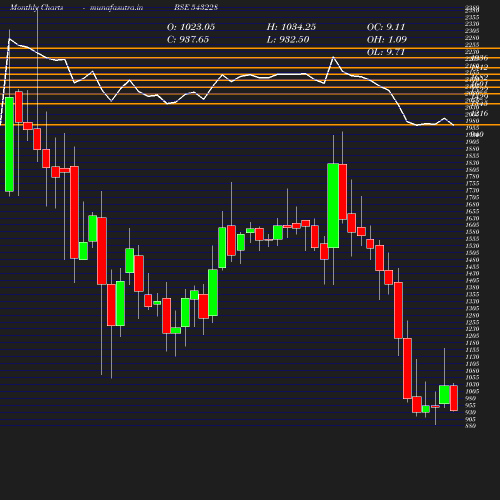Click the open value 'O: 1023.05'
This screenshot has height=500, width=500.
coord(191,27)
